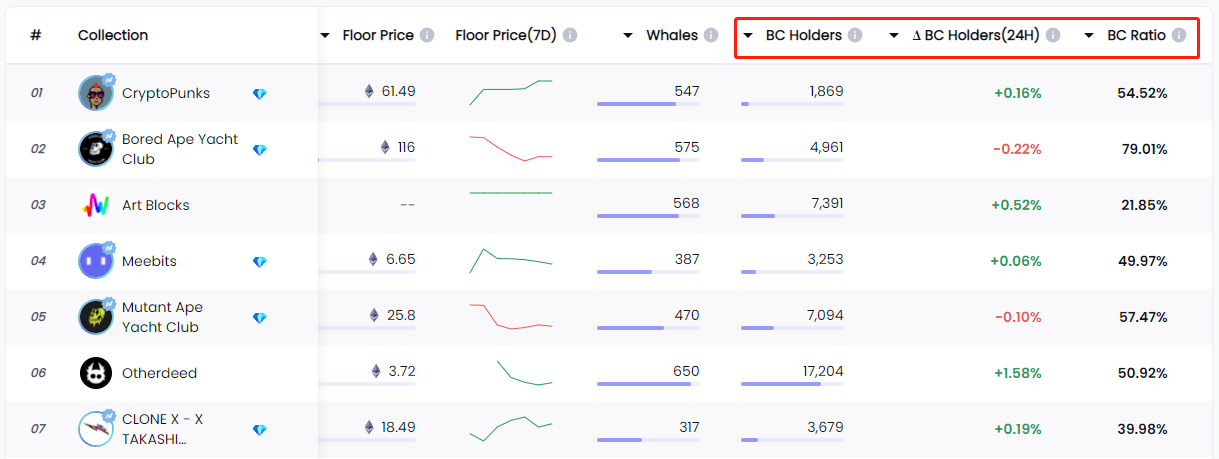Image resolution: width=1219 pixels, height=459 pixels.
Task: Click Ethereum icon next to 25.8 floor price
Action: (375, 315)
